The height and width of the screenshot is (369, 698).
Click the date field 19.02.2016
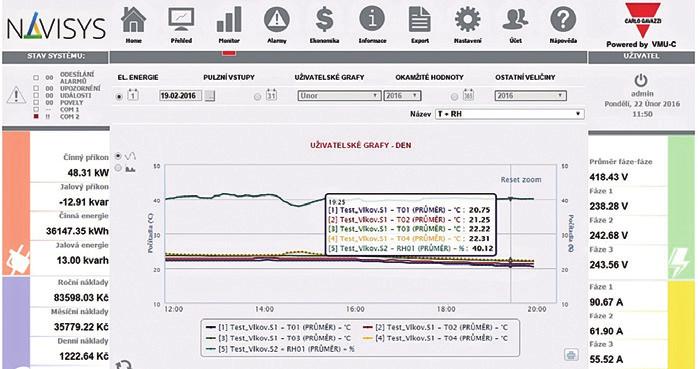point(180,96)
